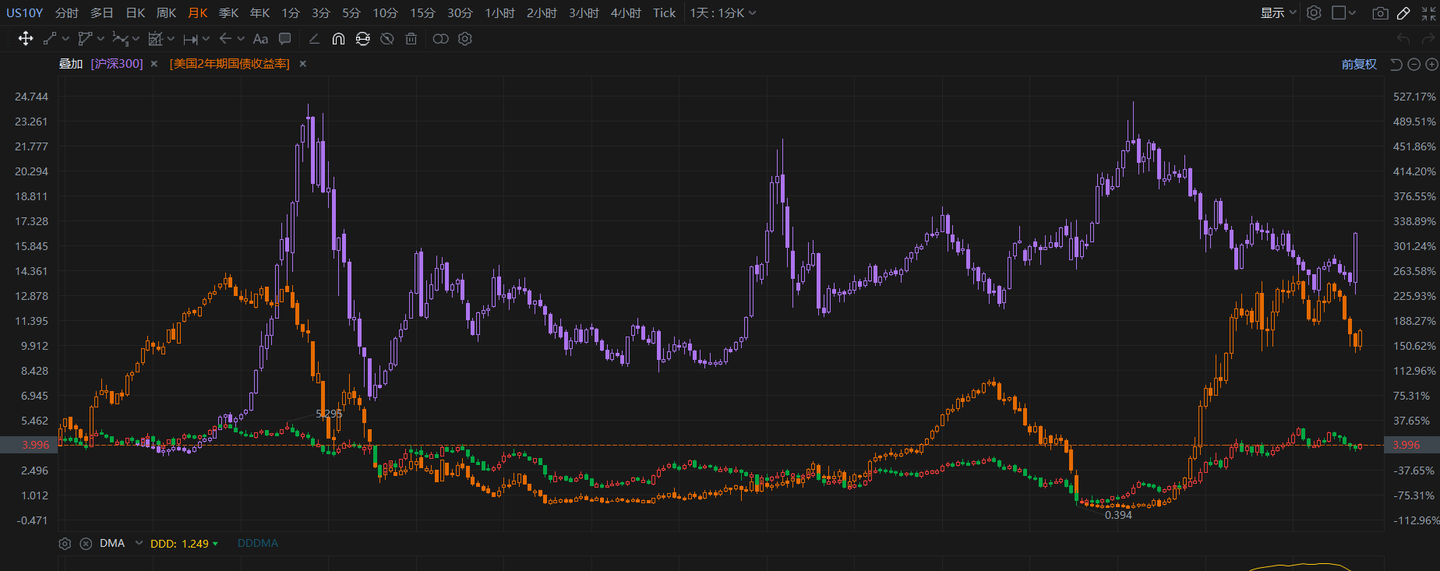Open the 1天:1分K dropdown

click(723, 13)
